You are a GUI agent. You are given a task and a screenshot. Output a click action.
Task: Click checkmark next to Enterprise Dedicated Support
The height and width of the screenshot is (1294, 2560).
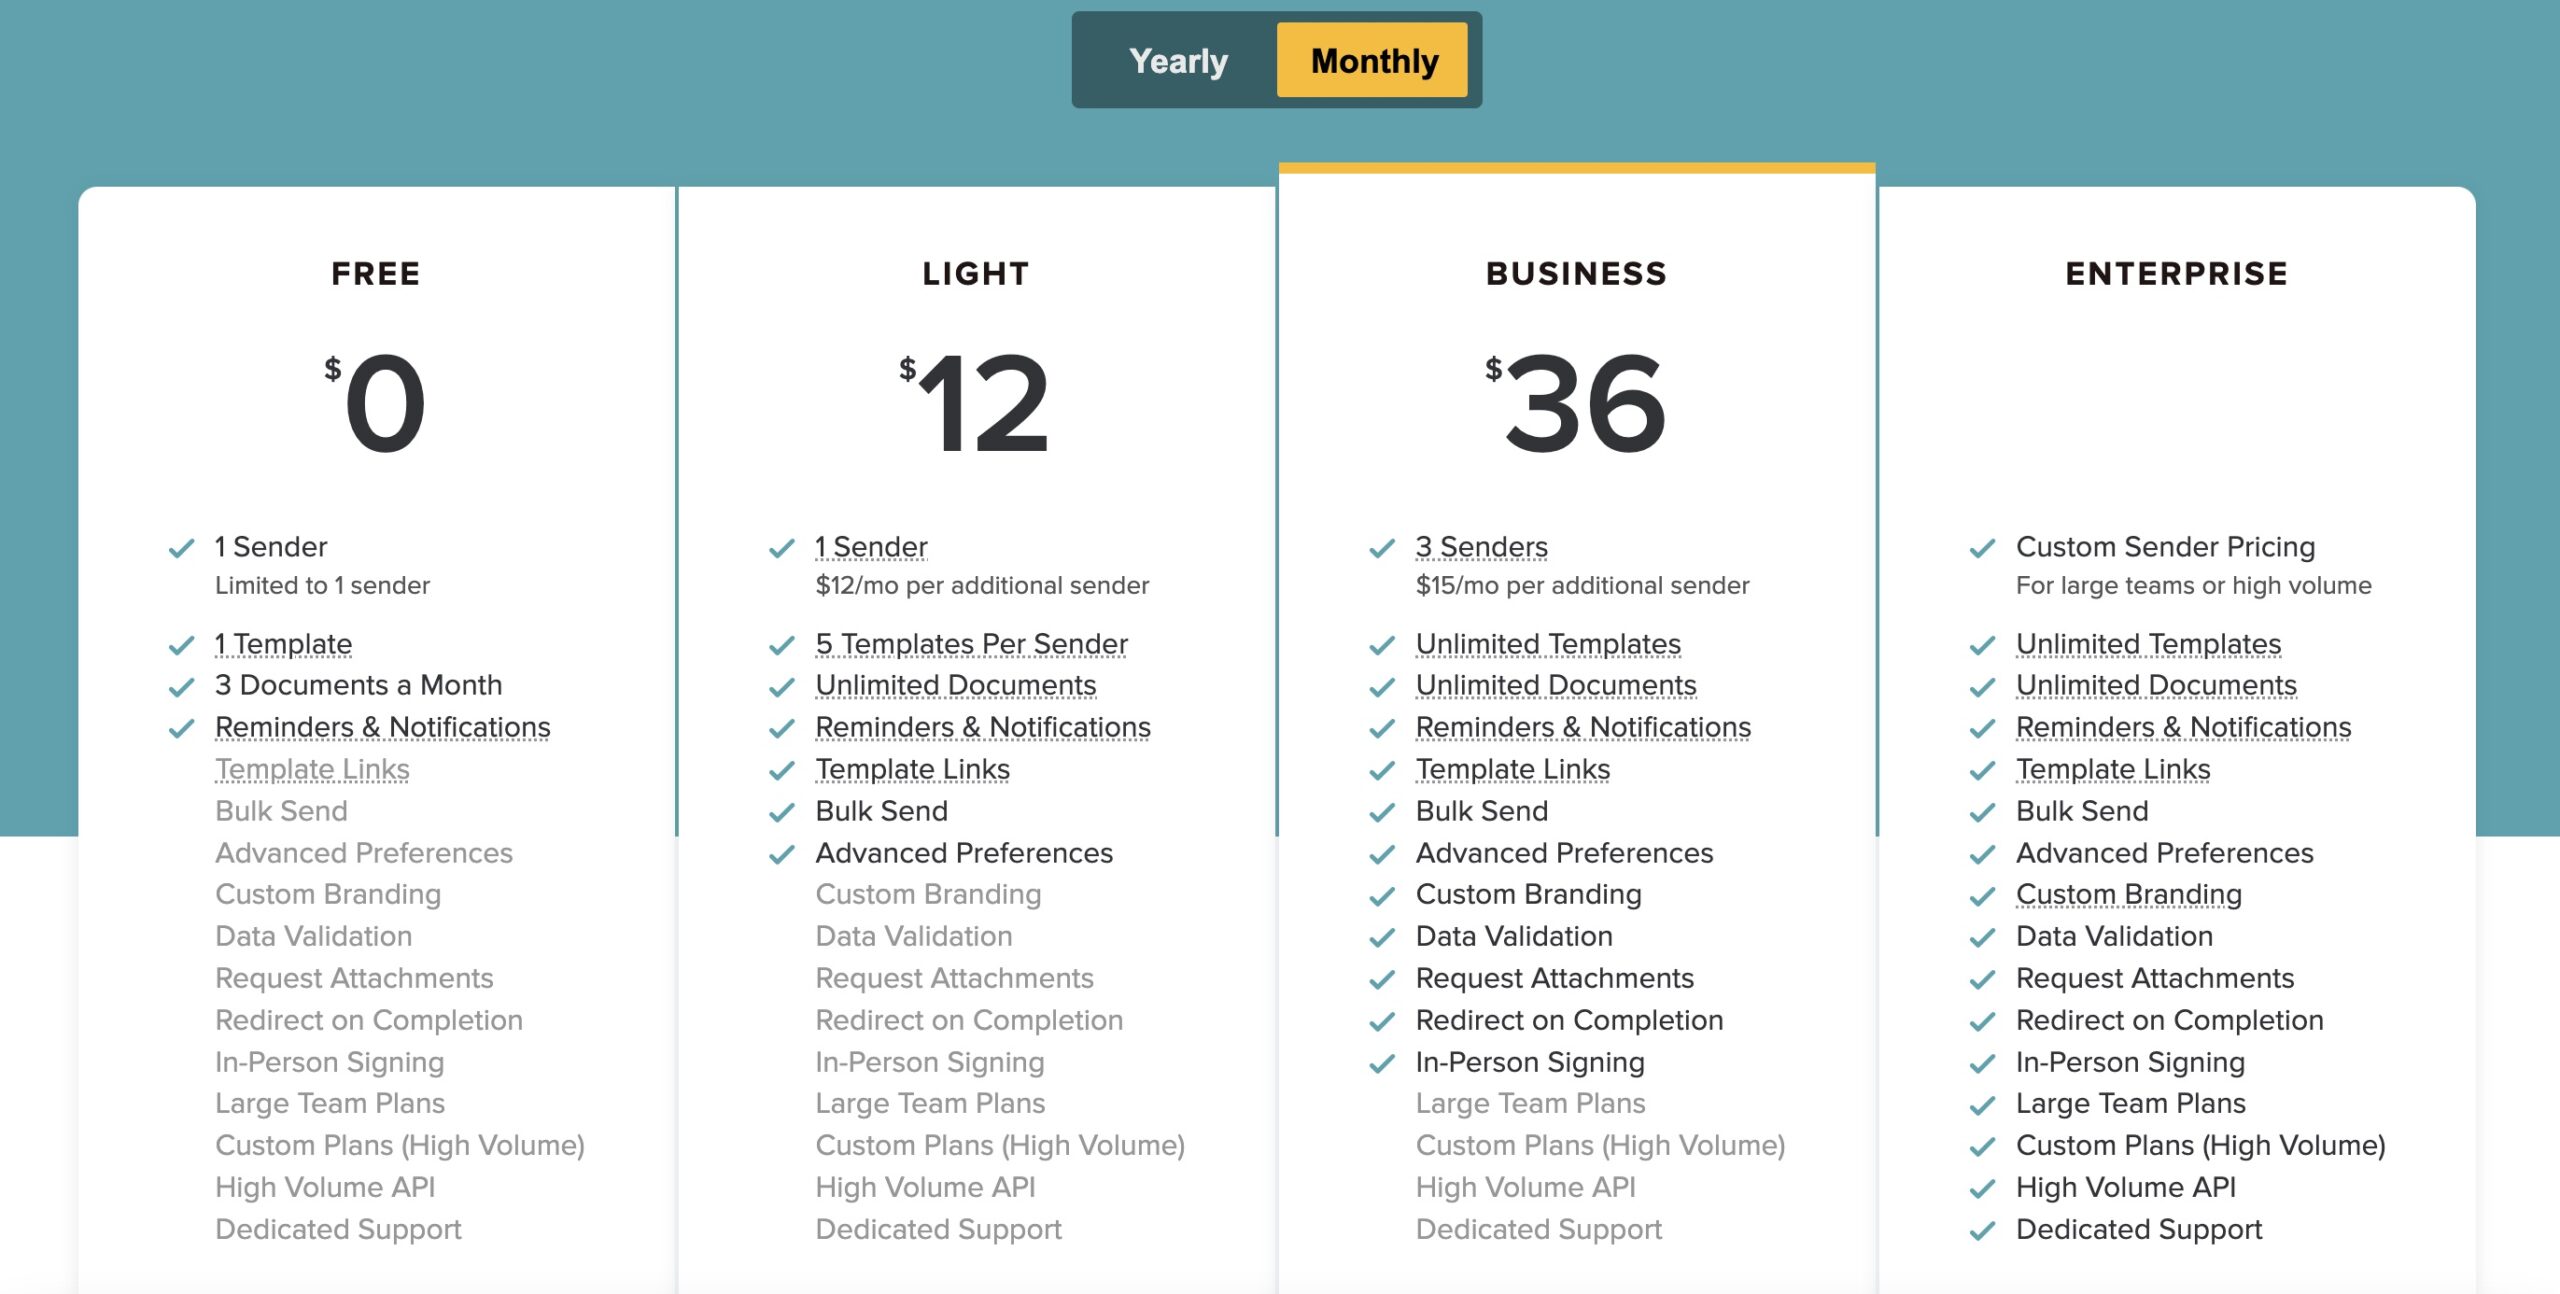point(1982,1231)
